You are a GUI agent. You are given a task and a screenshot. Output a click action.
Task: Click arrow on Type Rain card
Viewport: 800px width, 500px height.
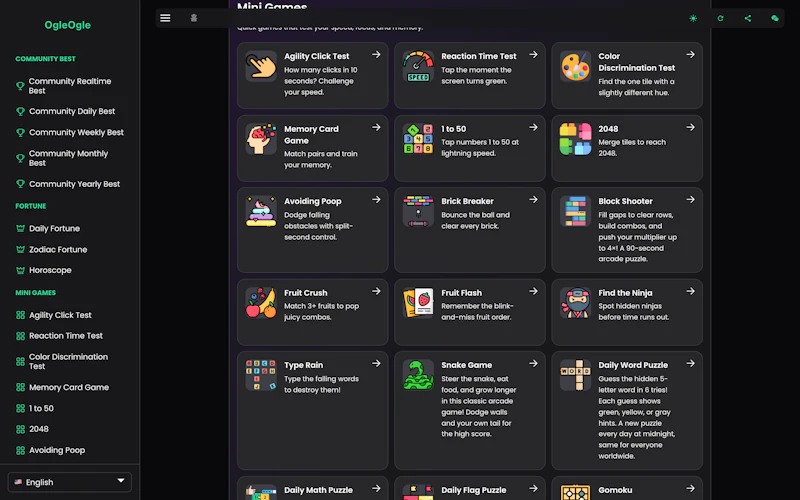376,363
